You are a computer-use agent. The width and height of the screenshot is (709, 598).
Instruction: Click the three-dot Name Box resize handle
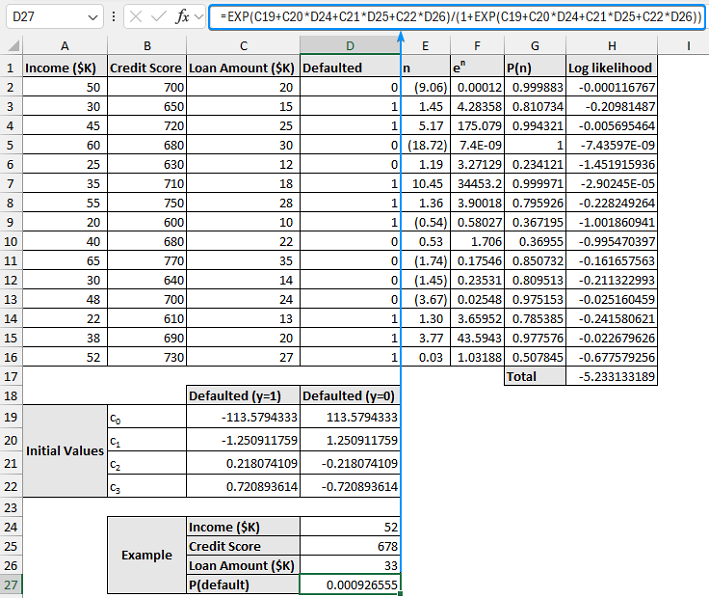coord(114,18)
